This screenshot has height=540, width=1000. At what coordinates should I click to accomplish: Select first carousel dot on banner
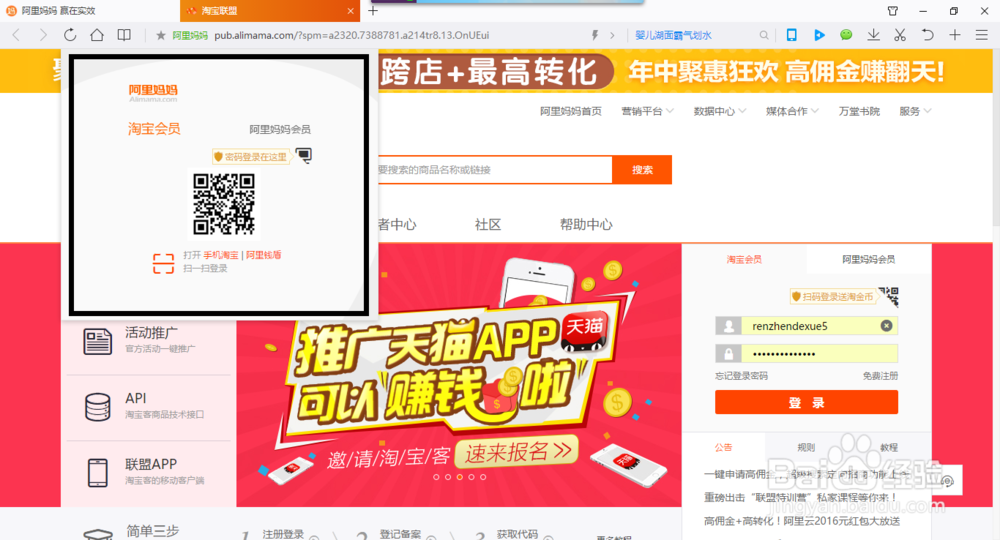click(436, 477)
